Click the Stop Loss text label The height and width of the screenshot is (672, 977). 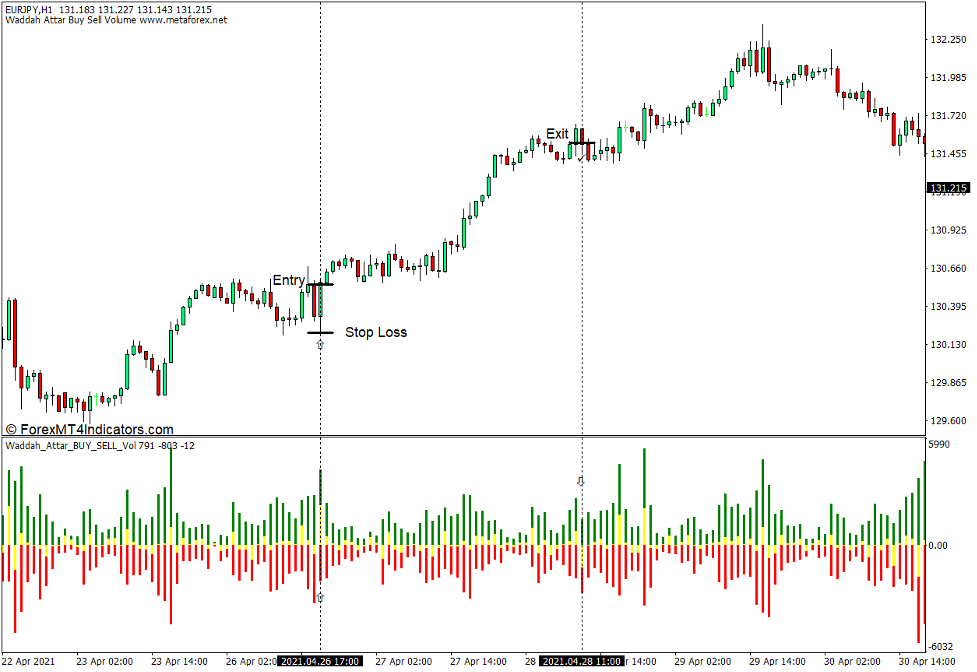point(376,331)
